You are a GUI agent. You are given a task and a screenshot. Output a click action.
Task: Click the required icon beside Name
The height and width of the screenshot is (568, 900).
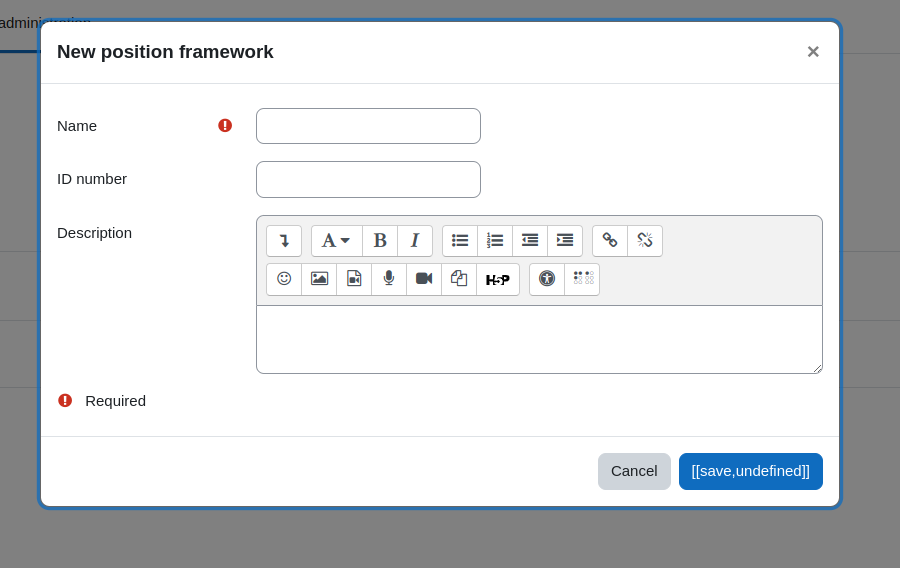coord(225,126)
